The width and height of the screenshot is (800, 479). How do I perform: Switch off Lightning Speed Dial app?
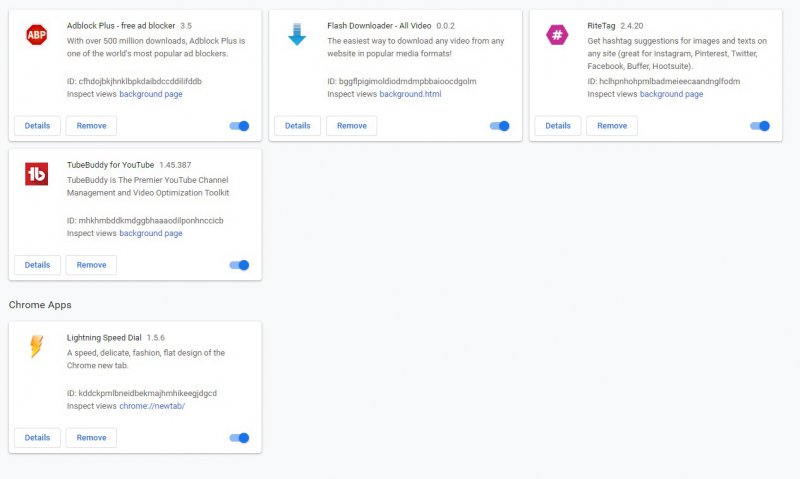coord(240,438)
